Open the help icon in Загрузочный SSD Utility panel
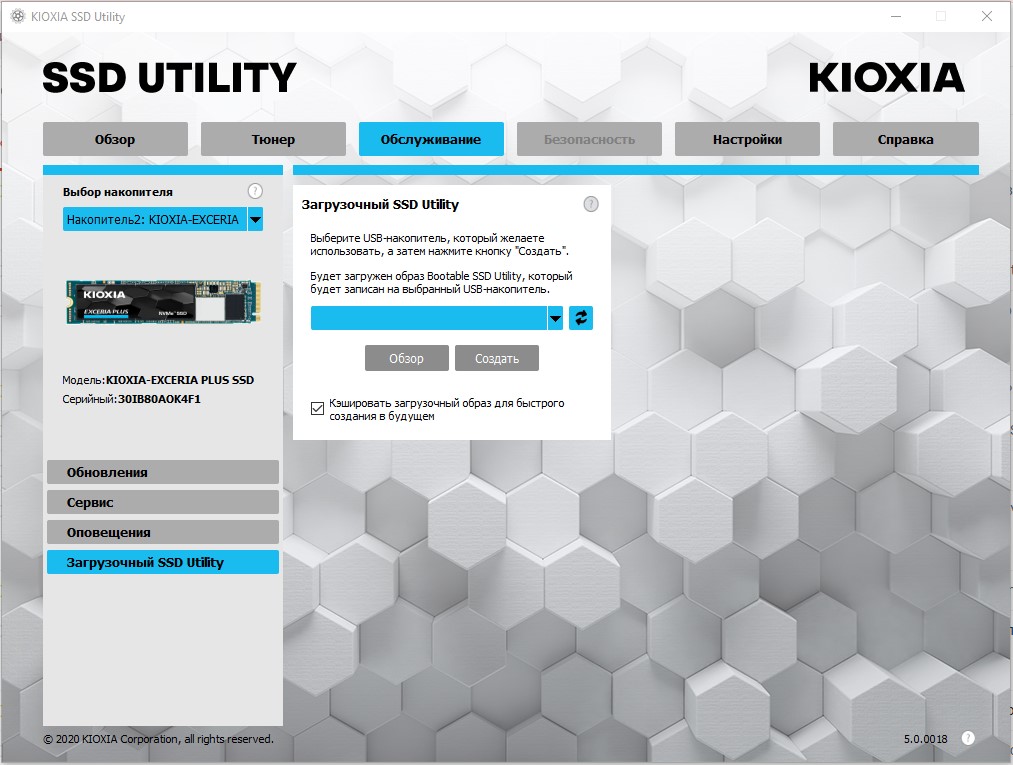1013x765 pixels. tap(590, 204)
